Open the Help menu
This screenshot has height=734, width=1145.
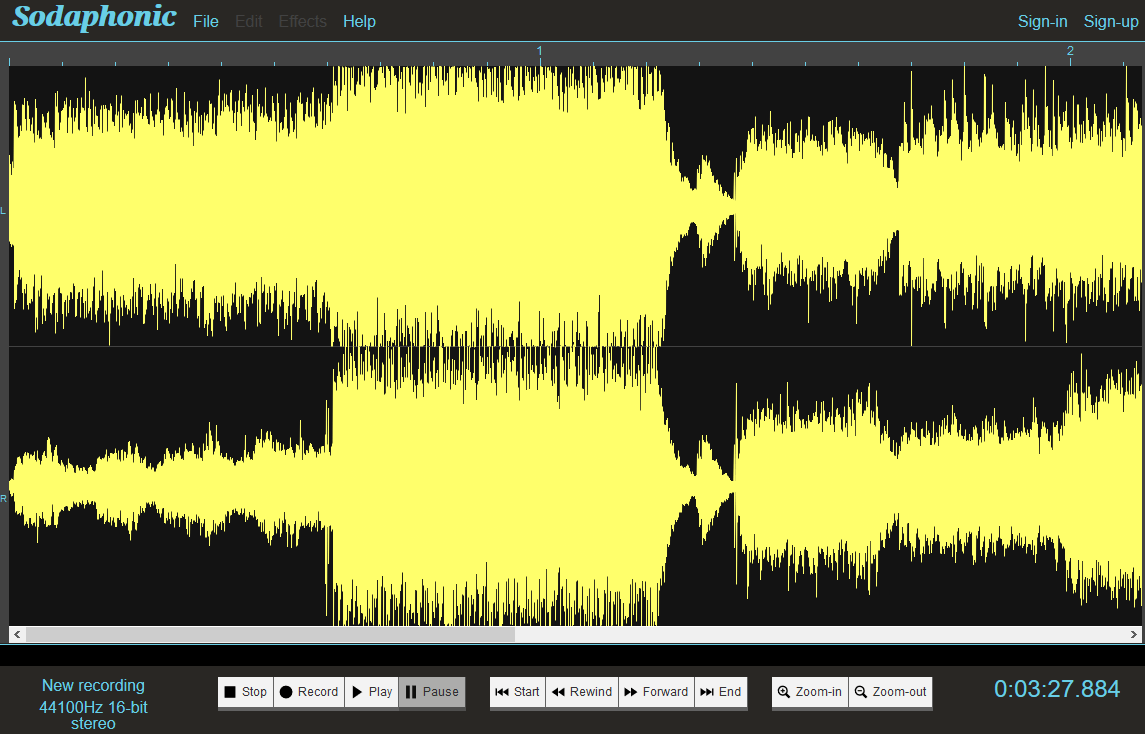pos(359,22)
